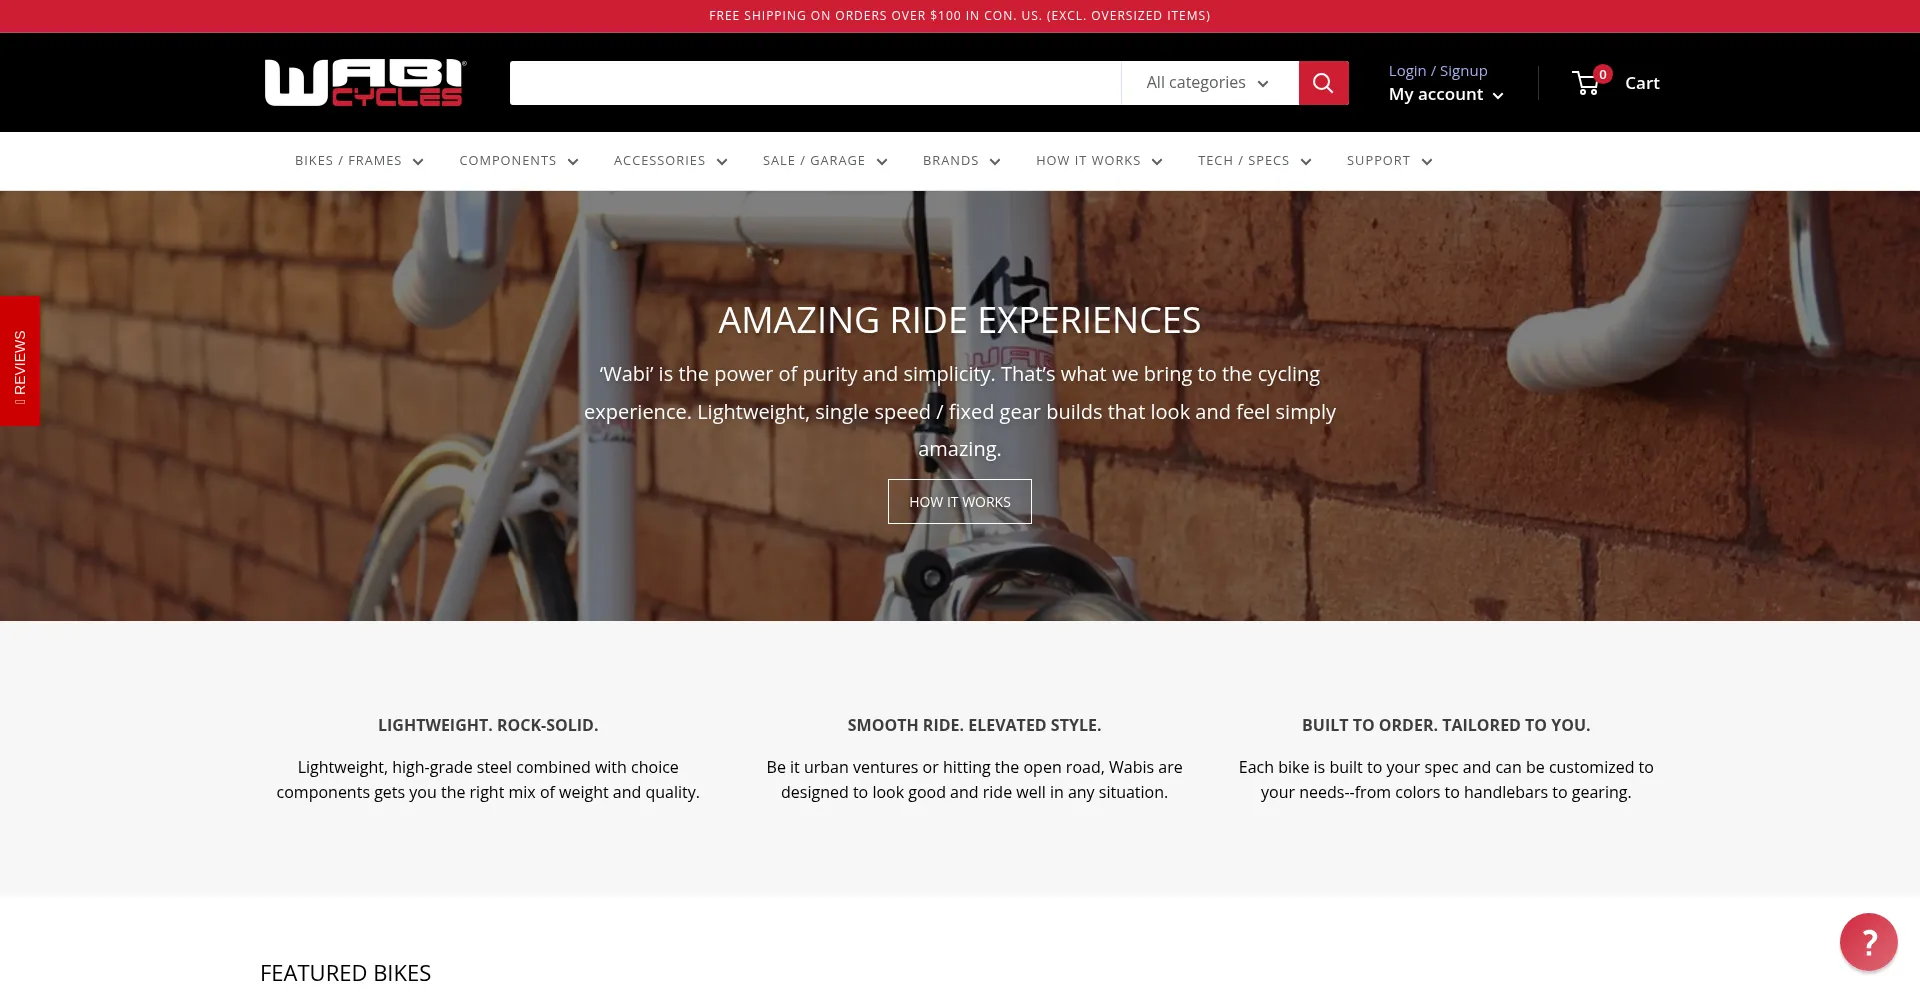This screenshot has height=993, width=1920.
Task: Follow the Login / Signup link
Action: coord(1438,71)
